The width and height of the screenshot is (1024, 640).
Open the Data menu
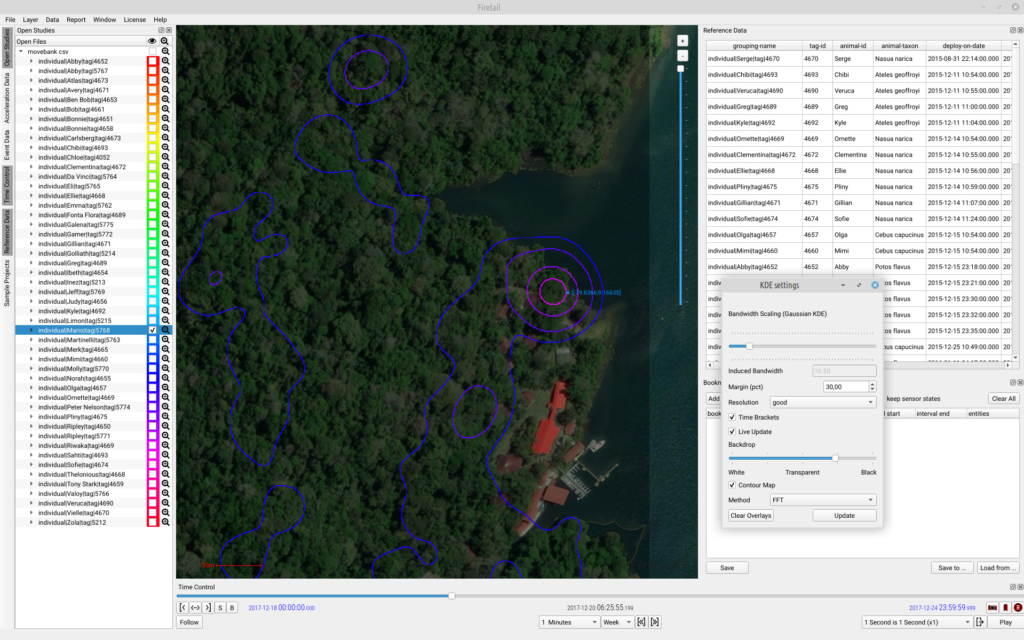[x=52, y=20]
